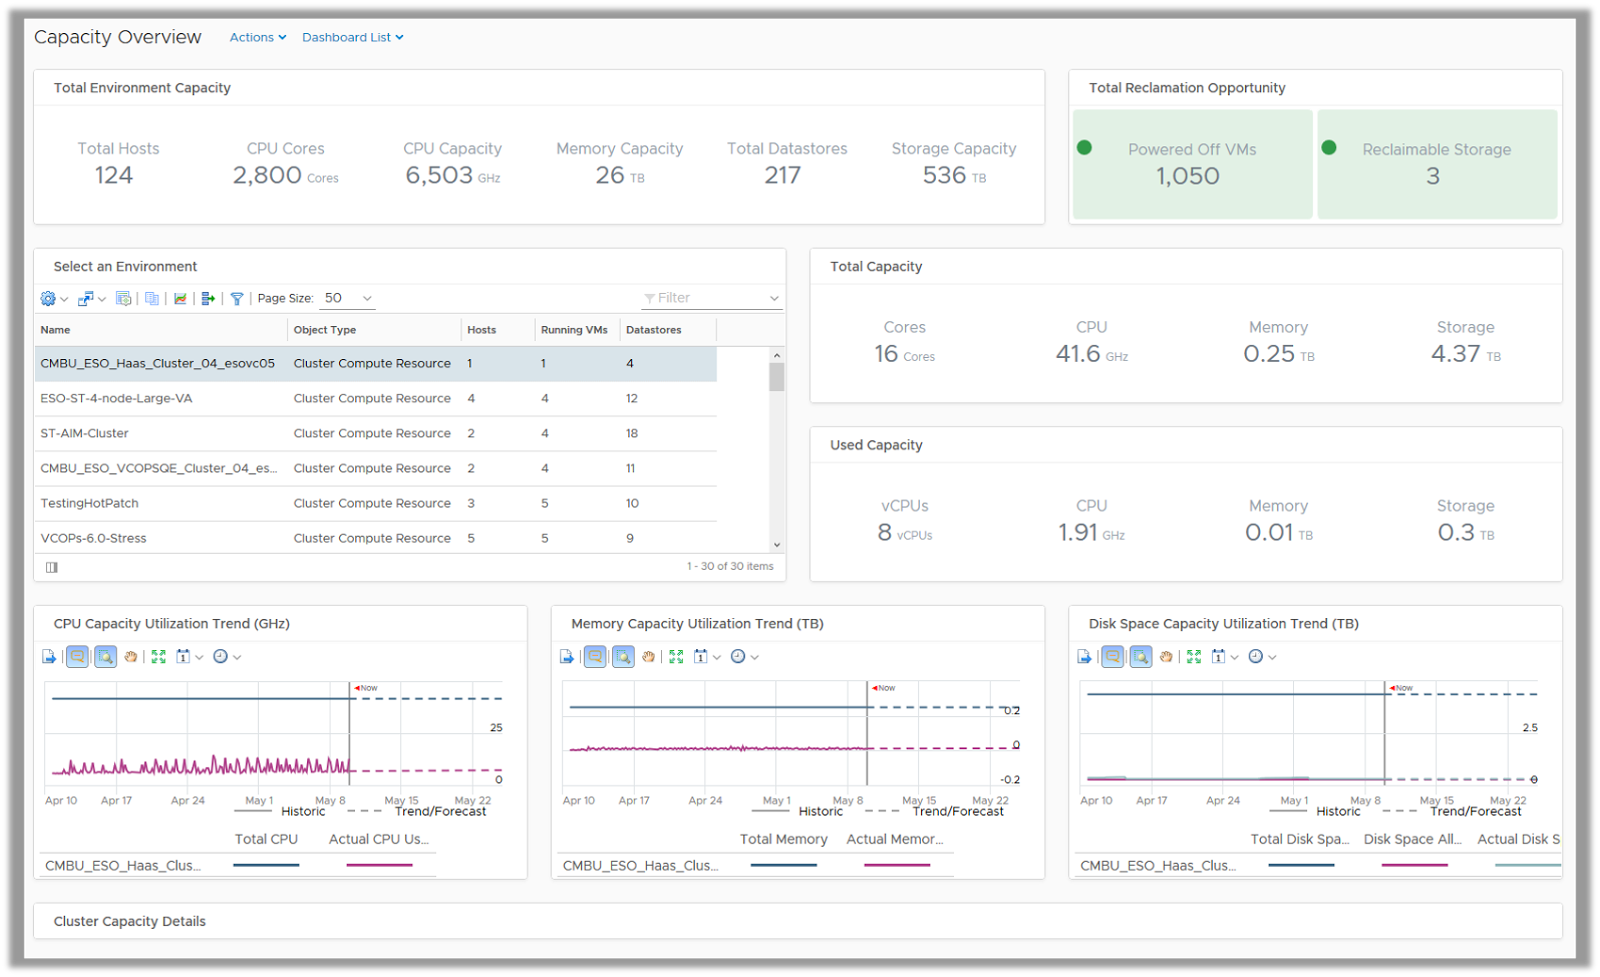Select the zoom-by-selection magnifier on the Memory trend chart
The width and height of the screenshot is (1600, 977).
click(x=623, y=656)
